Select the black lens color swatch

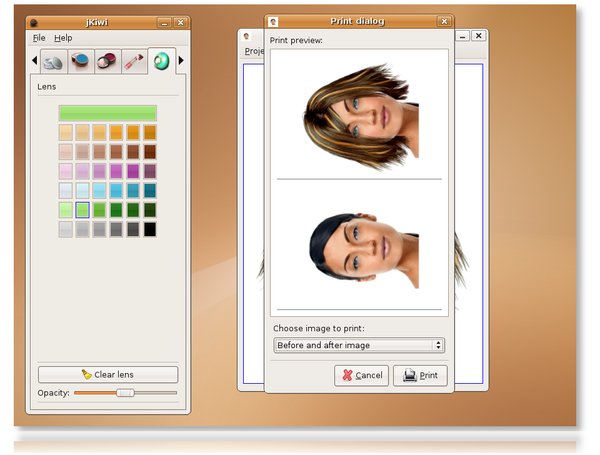(150, 229)
